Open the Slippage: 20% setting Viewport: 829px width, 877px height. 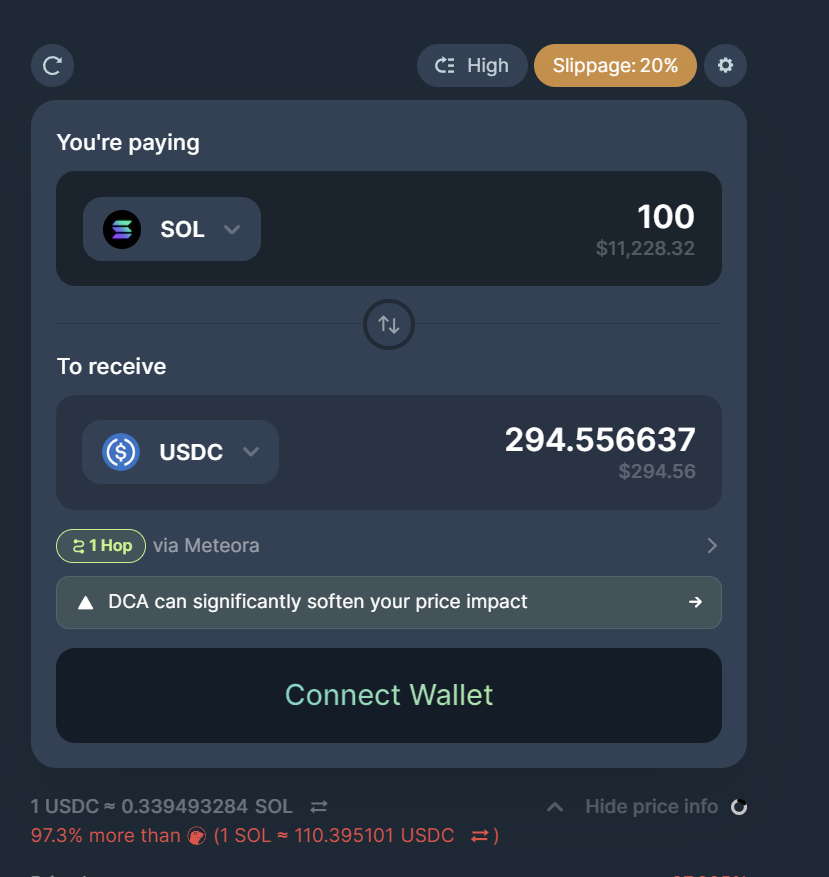(615, 66)
